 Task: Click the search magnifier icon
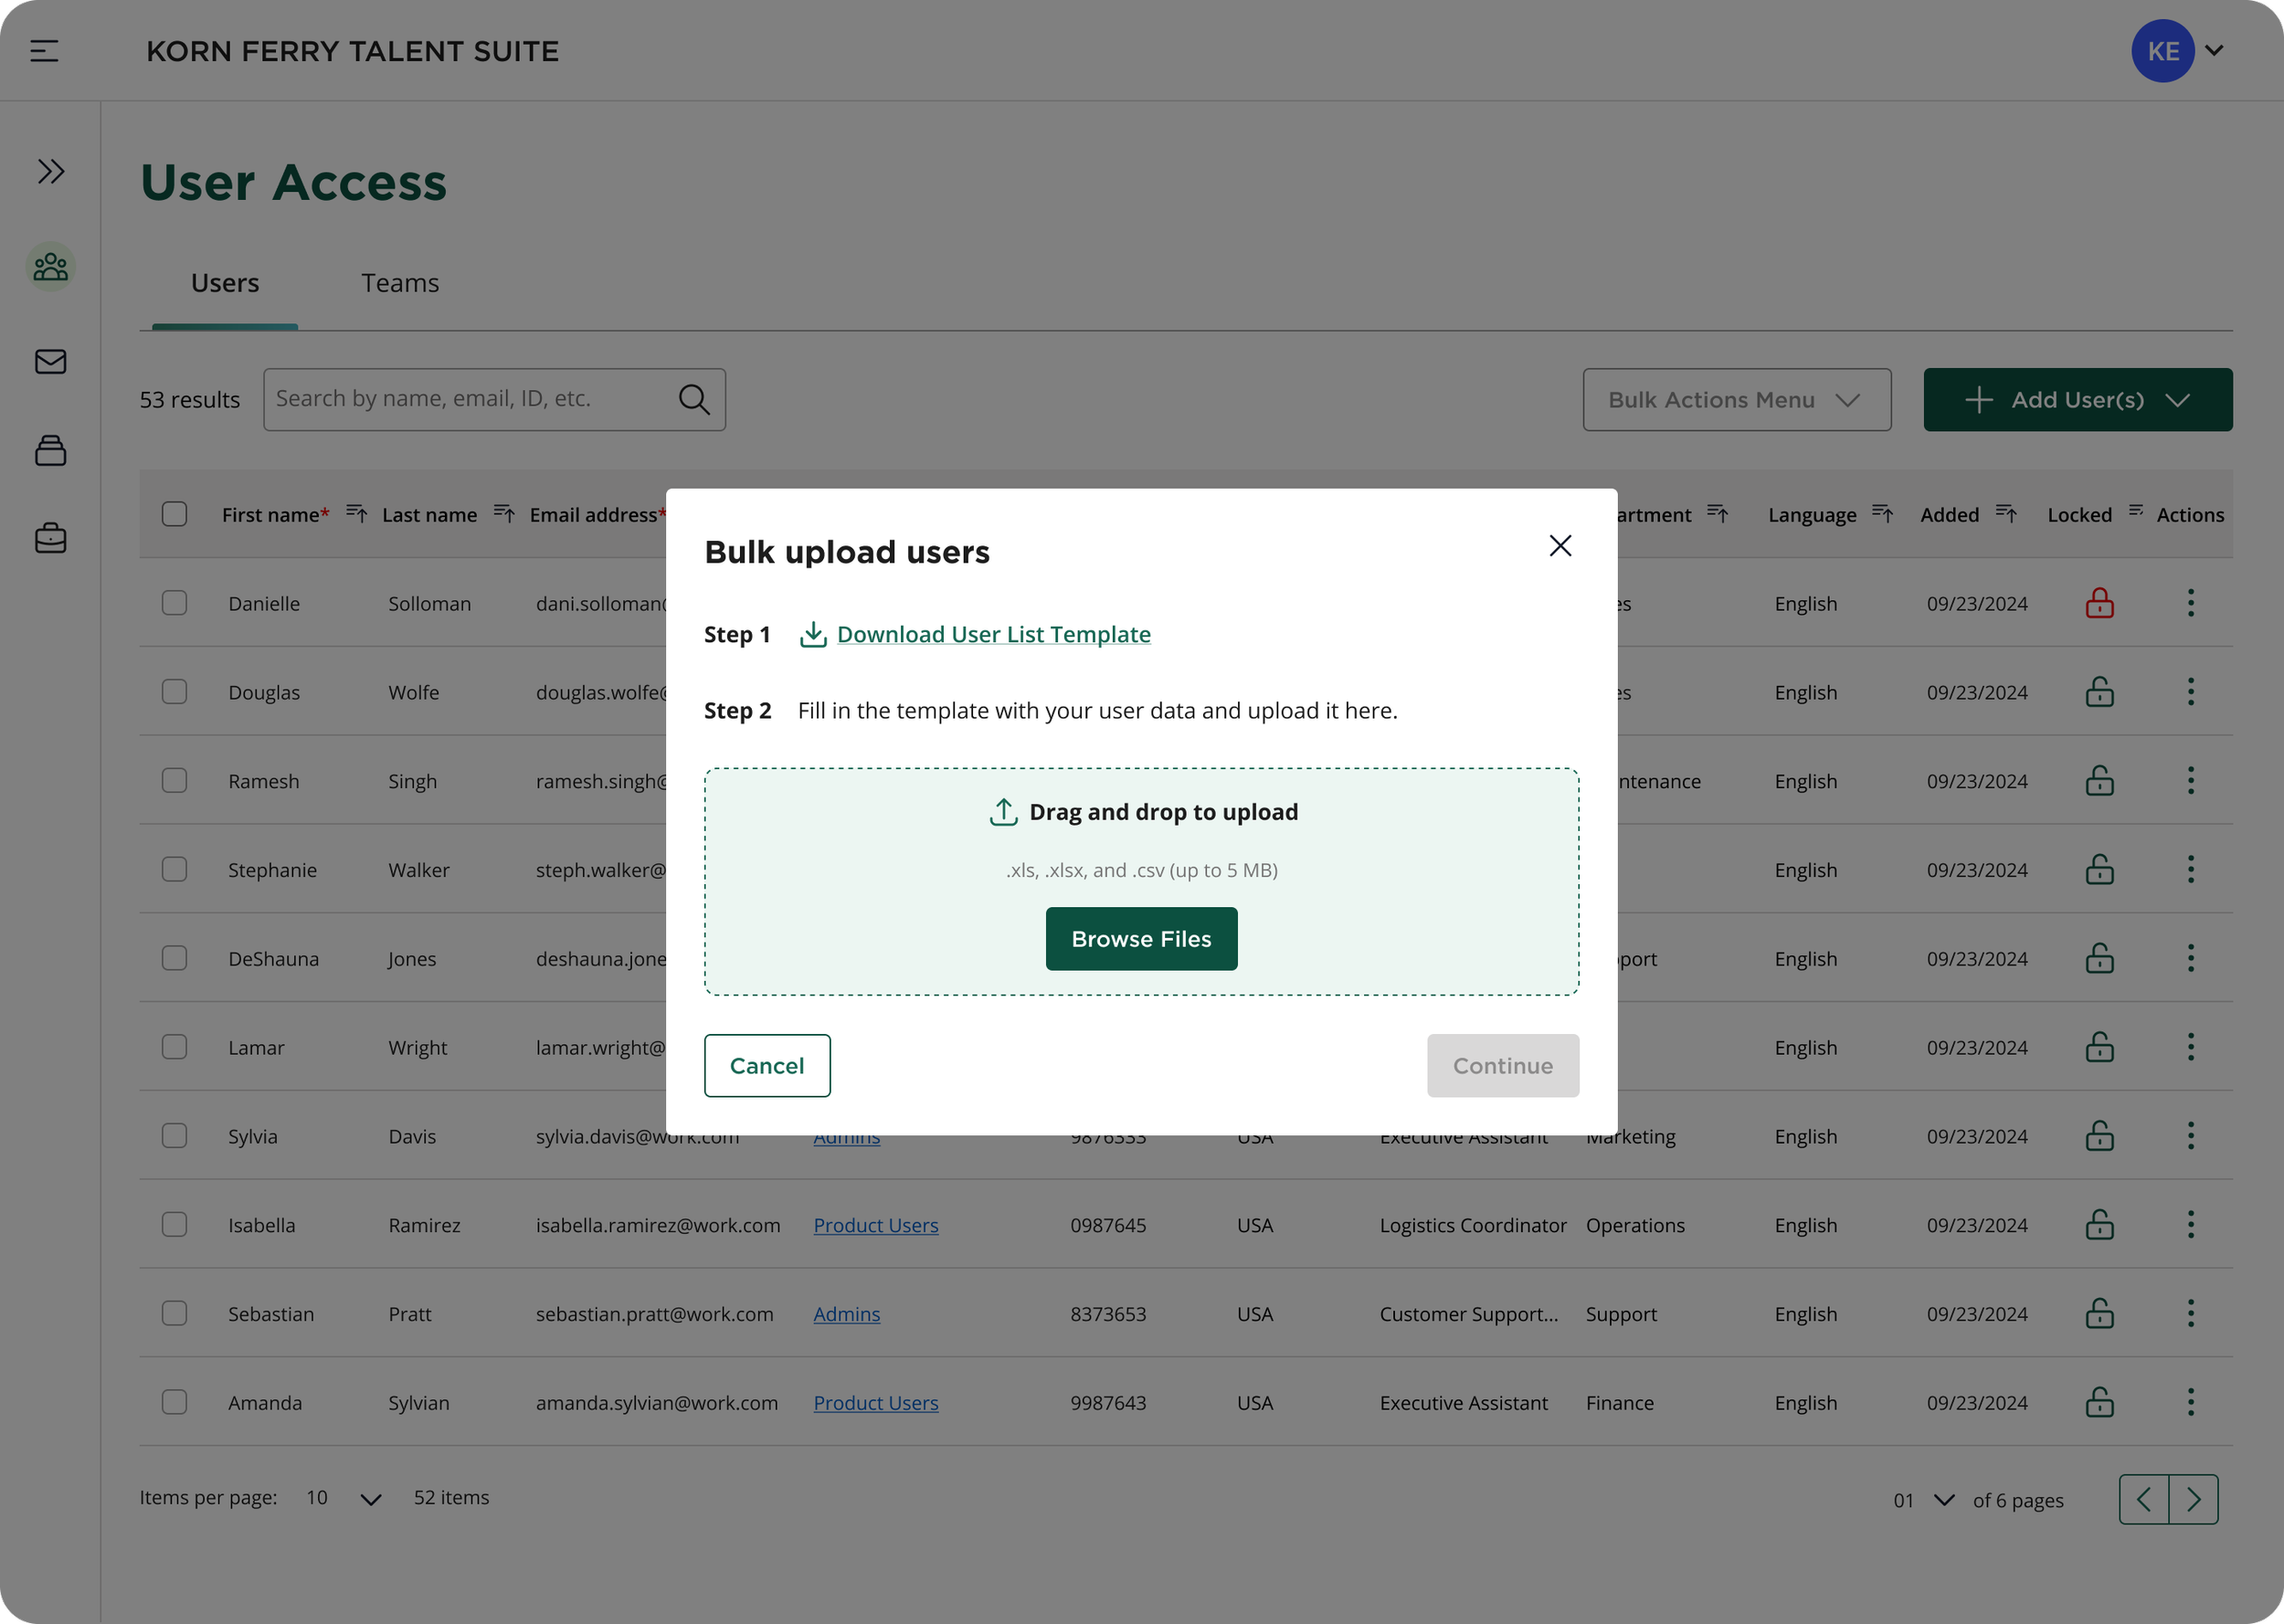[x=694, y=400]
